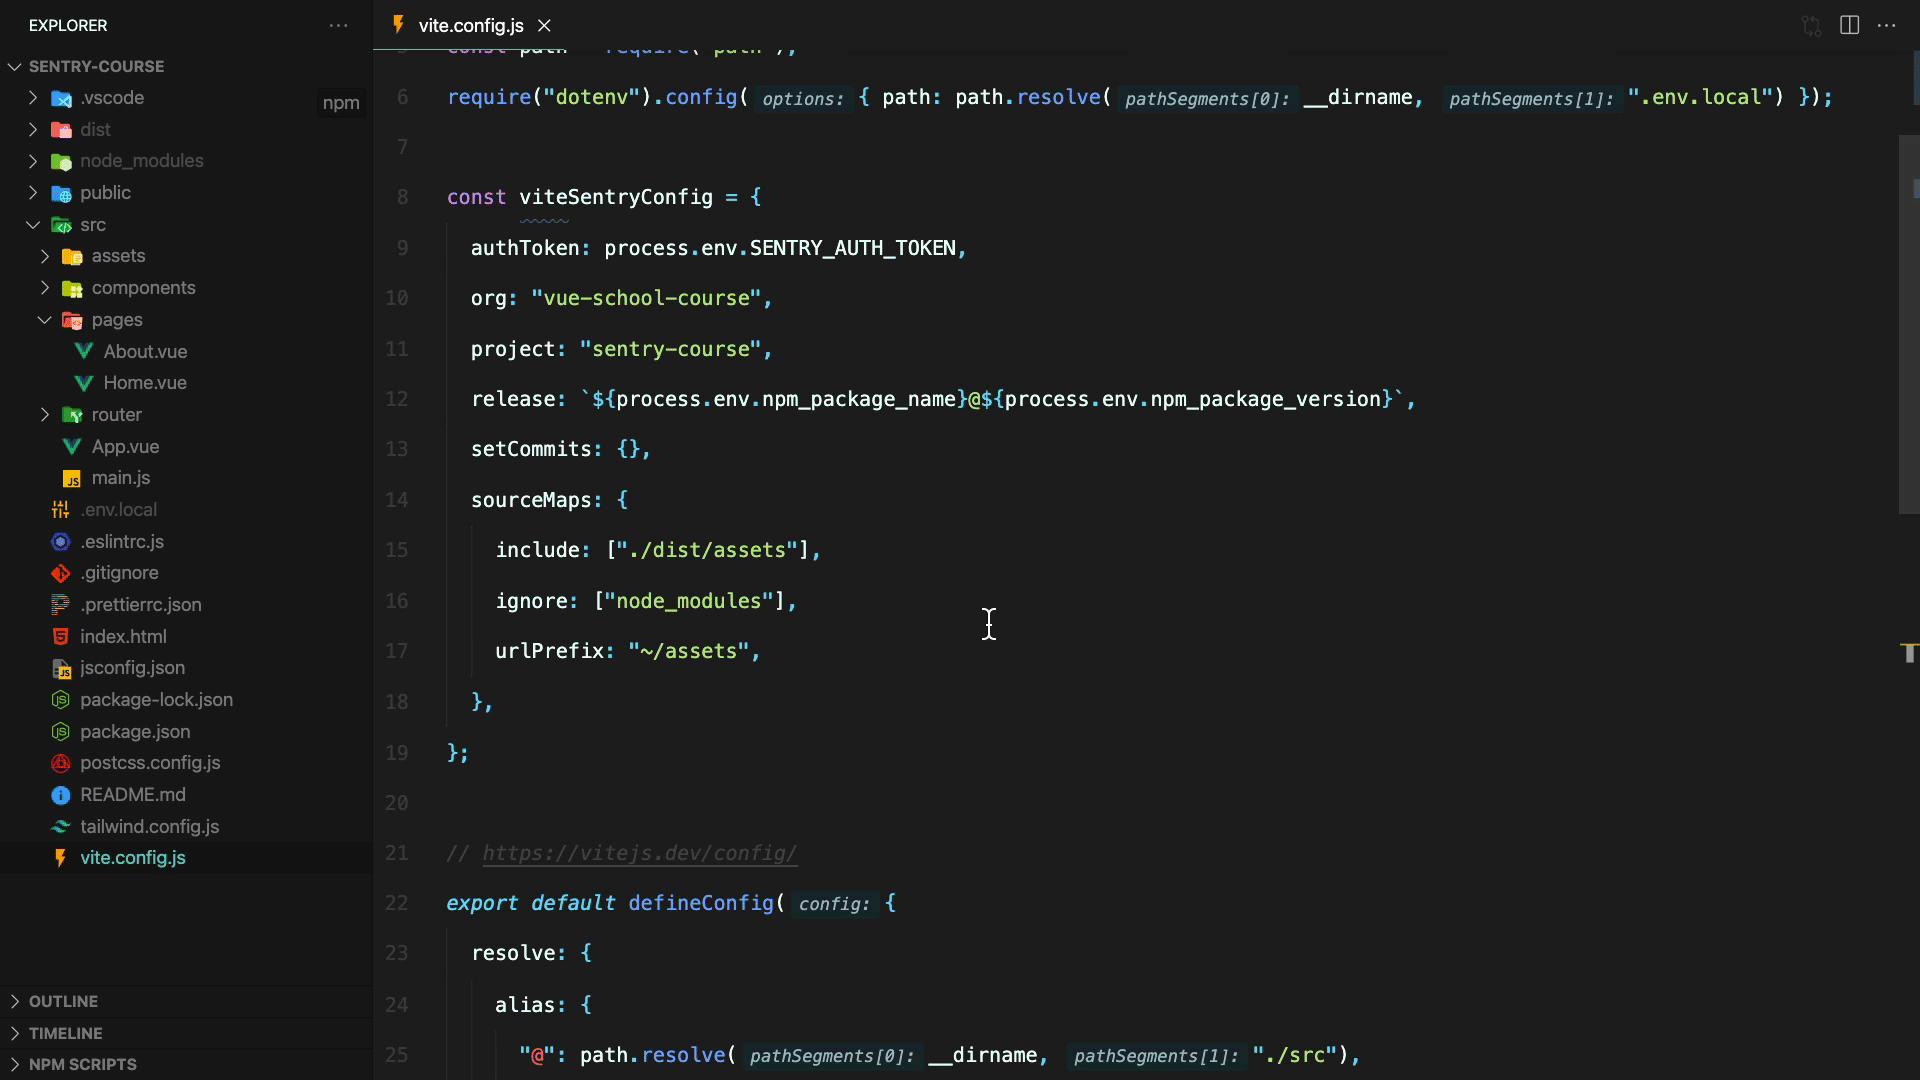
Task: Expand the .vscode folder chevron
Action: click(x=33, y=98)
